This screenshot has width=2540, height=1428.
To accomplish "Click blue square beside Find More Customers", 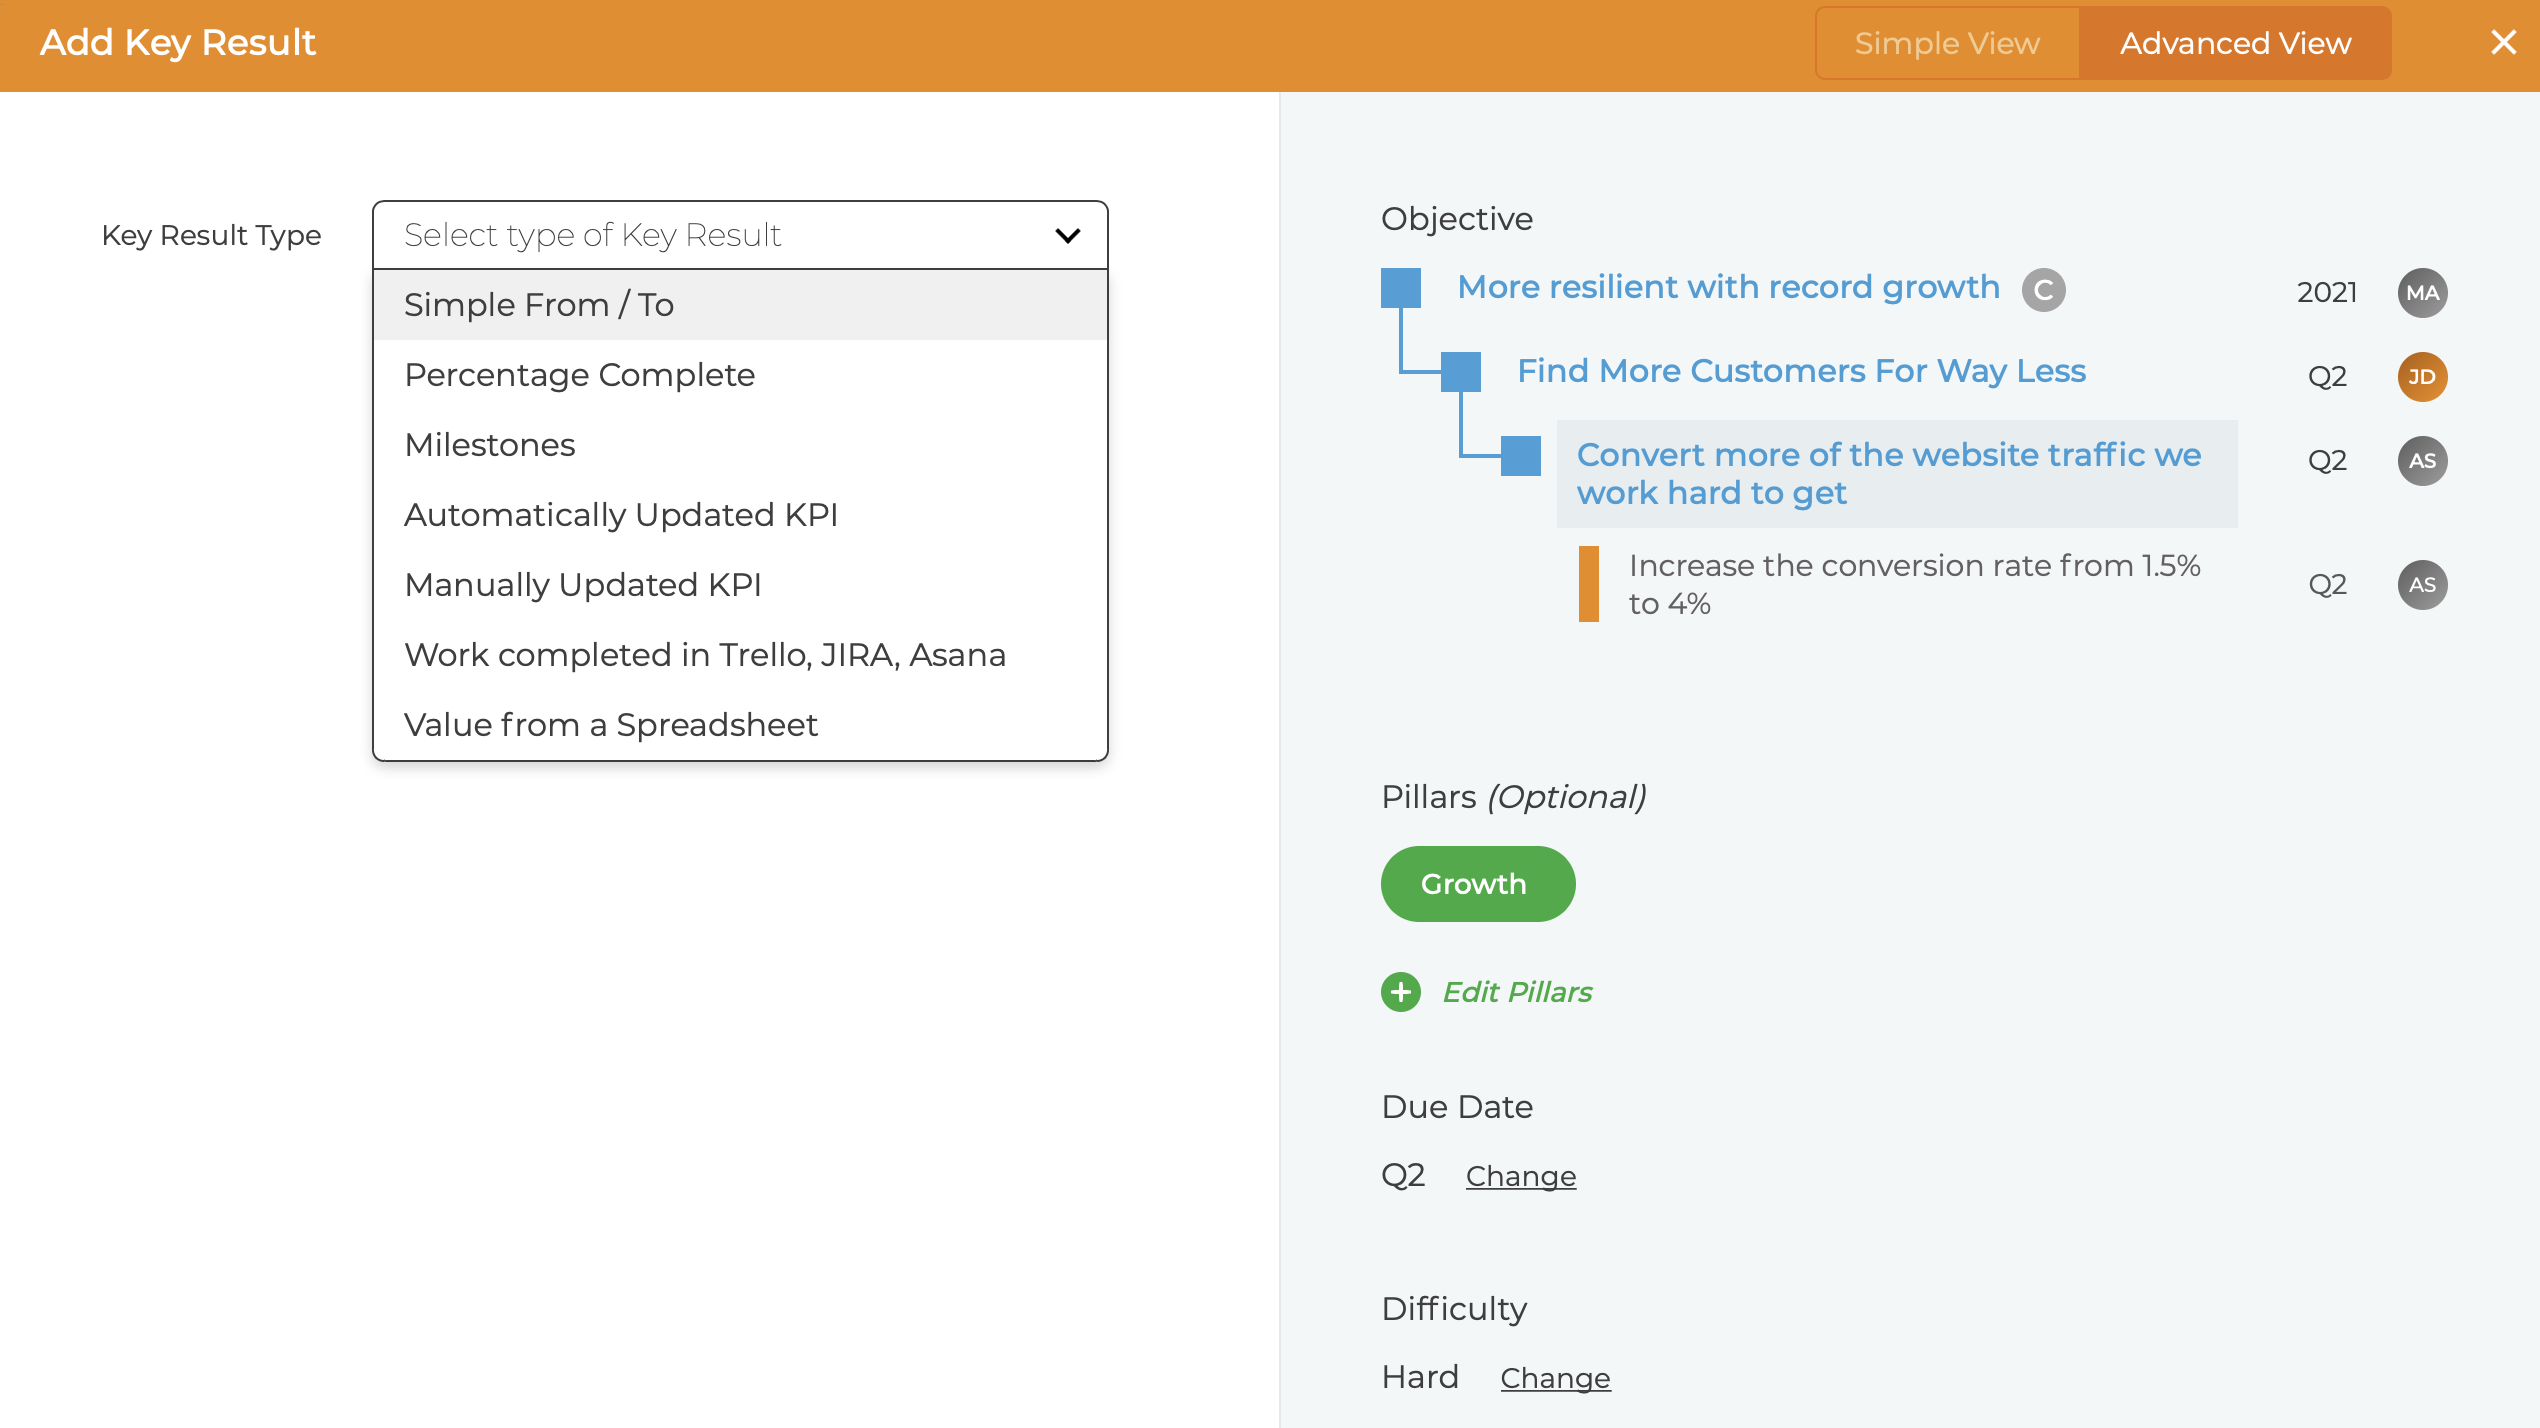I will click(x=1461, y=372).
